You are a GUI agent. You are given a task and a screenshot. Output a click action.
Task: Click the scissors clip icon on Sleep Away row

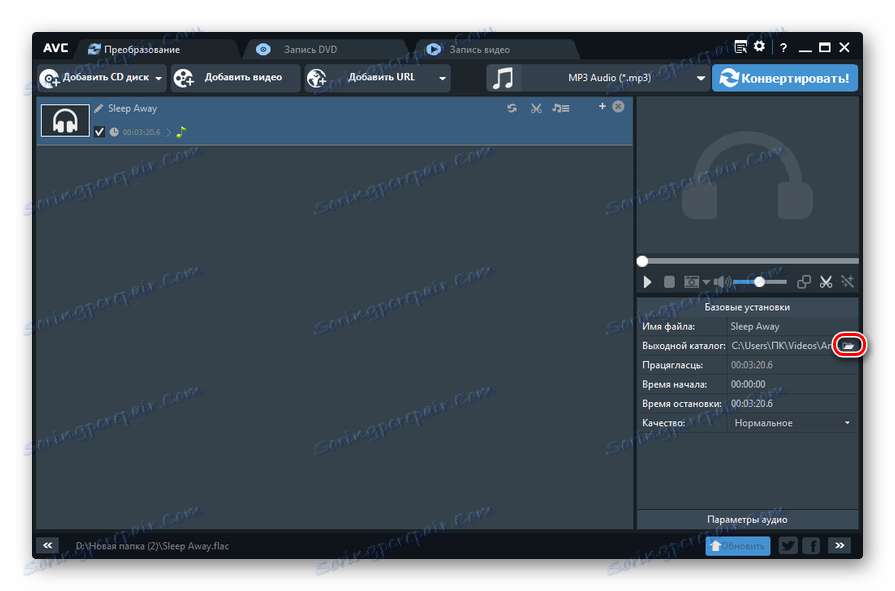[536, 108]
